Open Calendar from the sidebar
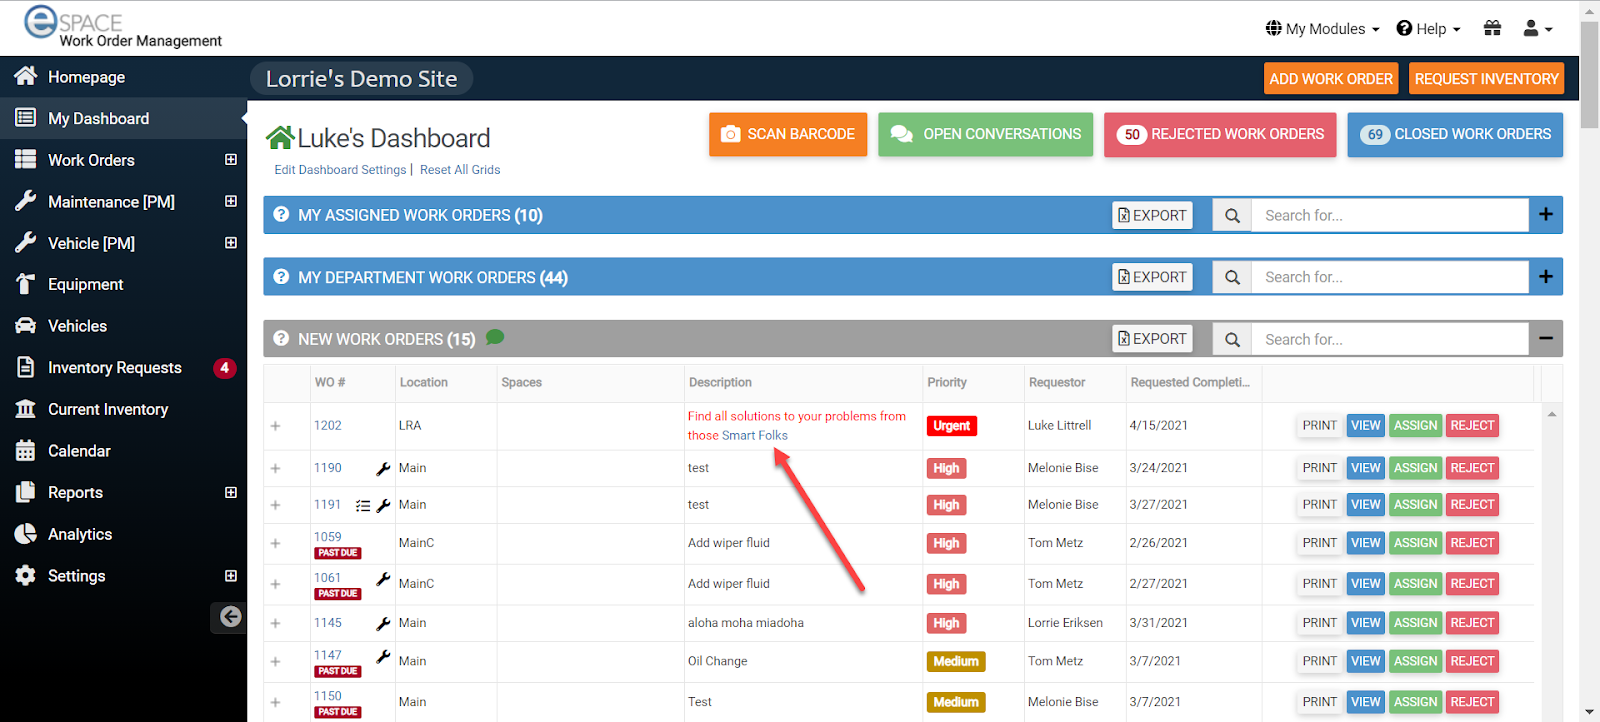1600x722 pixels. point(79,451)
